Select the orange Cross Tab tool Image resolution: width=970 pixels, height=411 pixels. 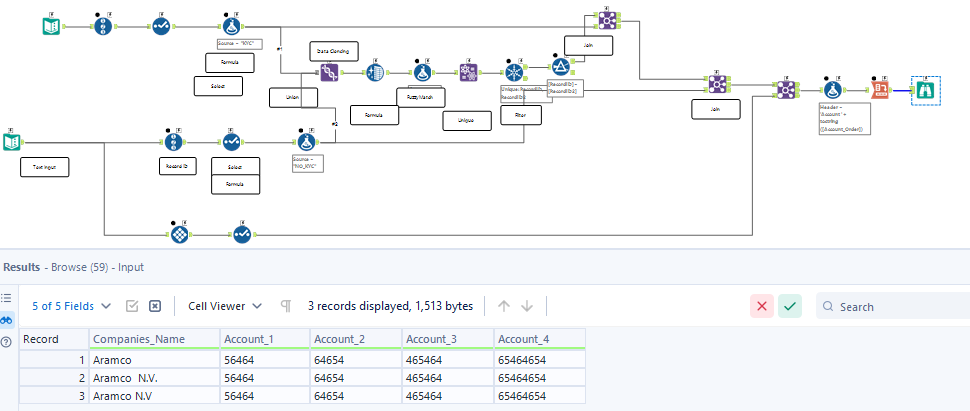coord(880,90)
